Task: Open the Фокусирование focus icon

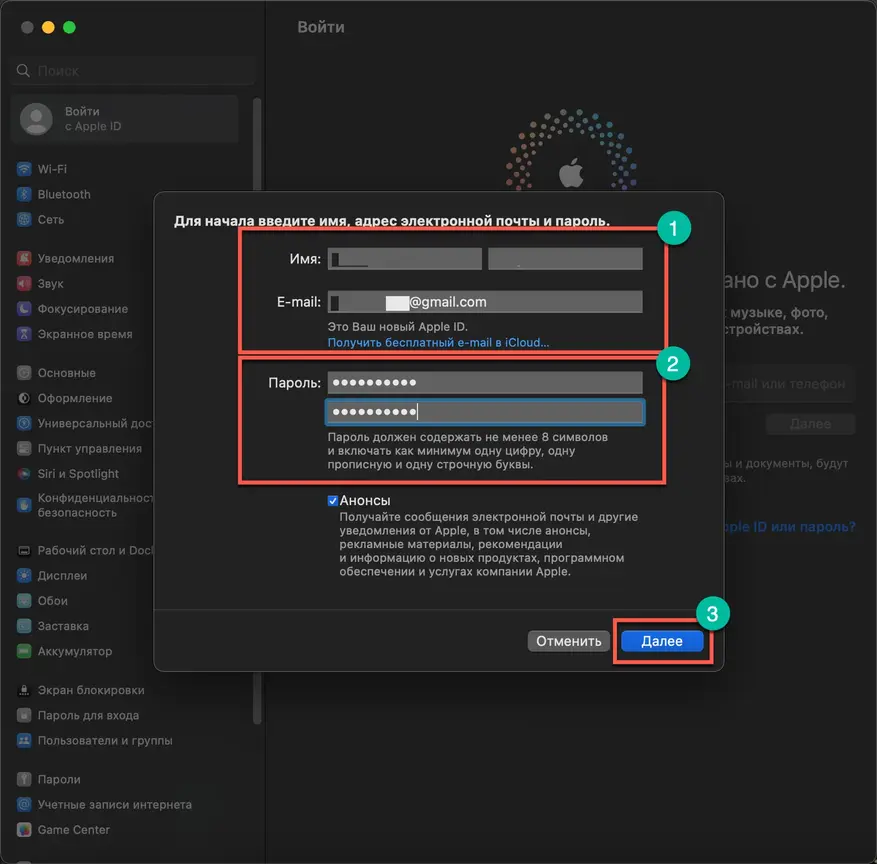Action: (x=24, y=309)
